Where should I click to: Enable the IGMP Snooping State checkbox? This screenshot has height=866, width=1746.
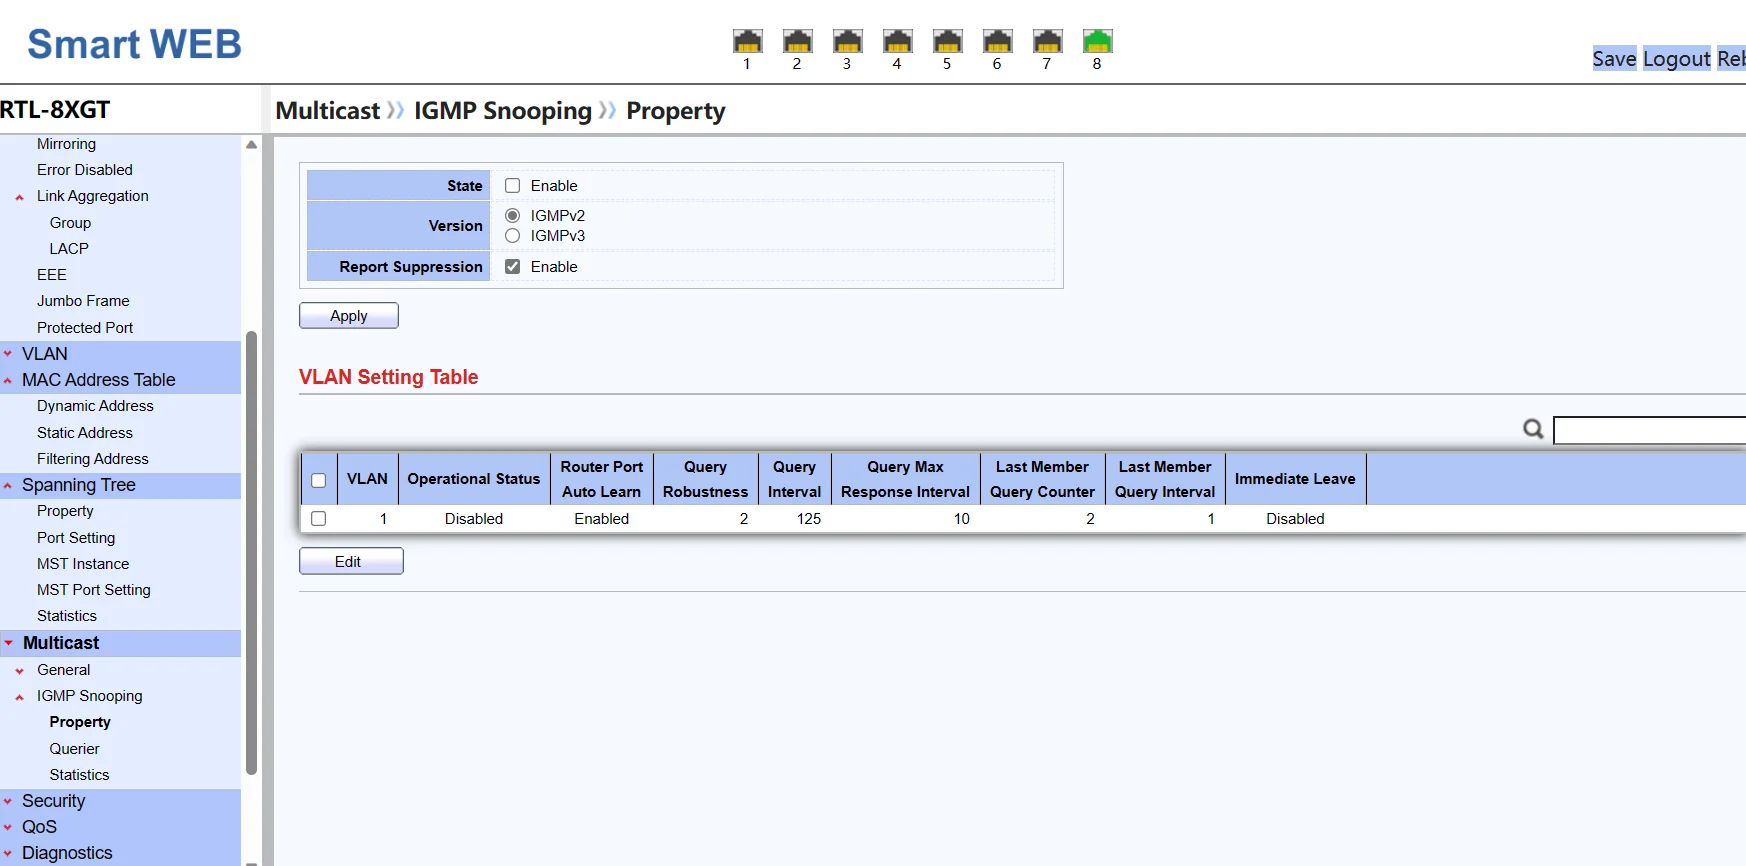(513, 186)
